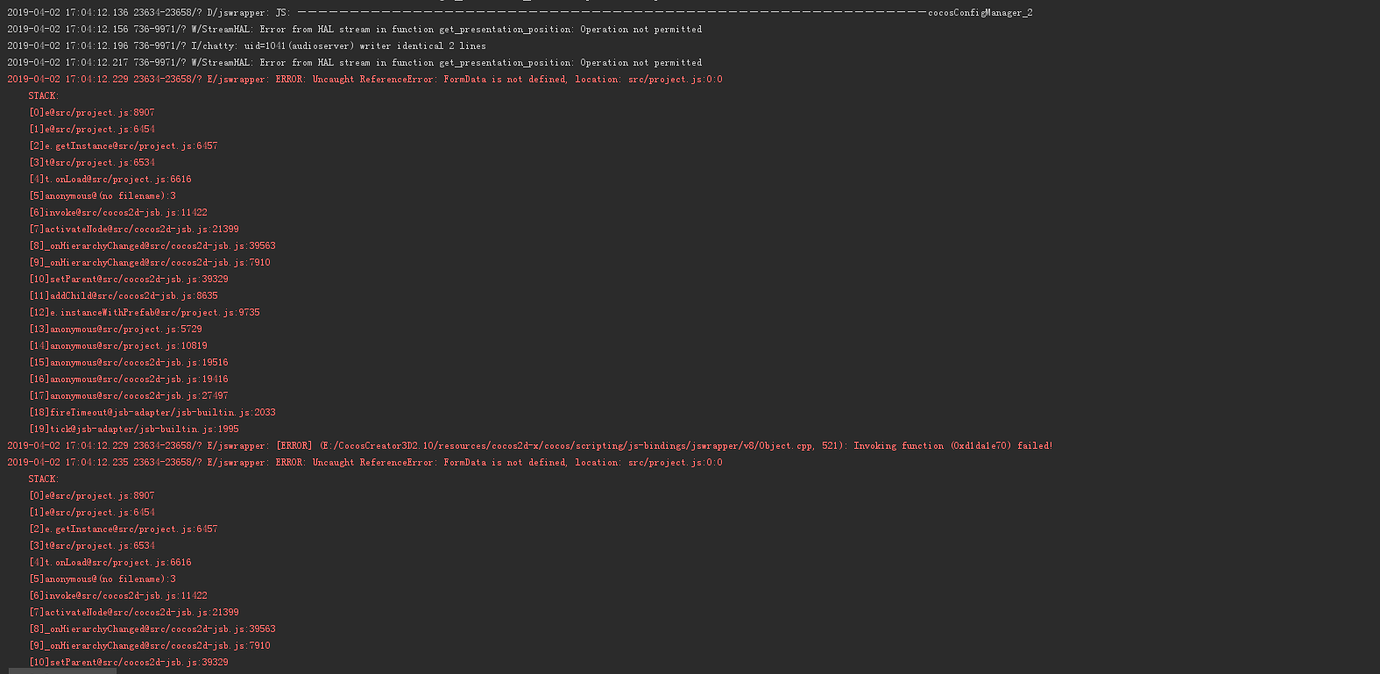Select the anonymous project.js:5729 stack frame
The height and width of the screenshot is (674, 1380).
pyautogui.click(x=115, y=329)
